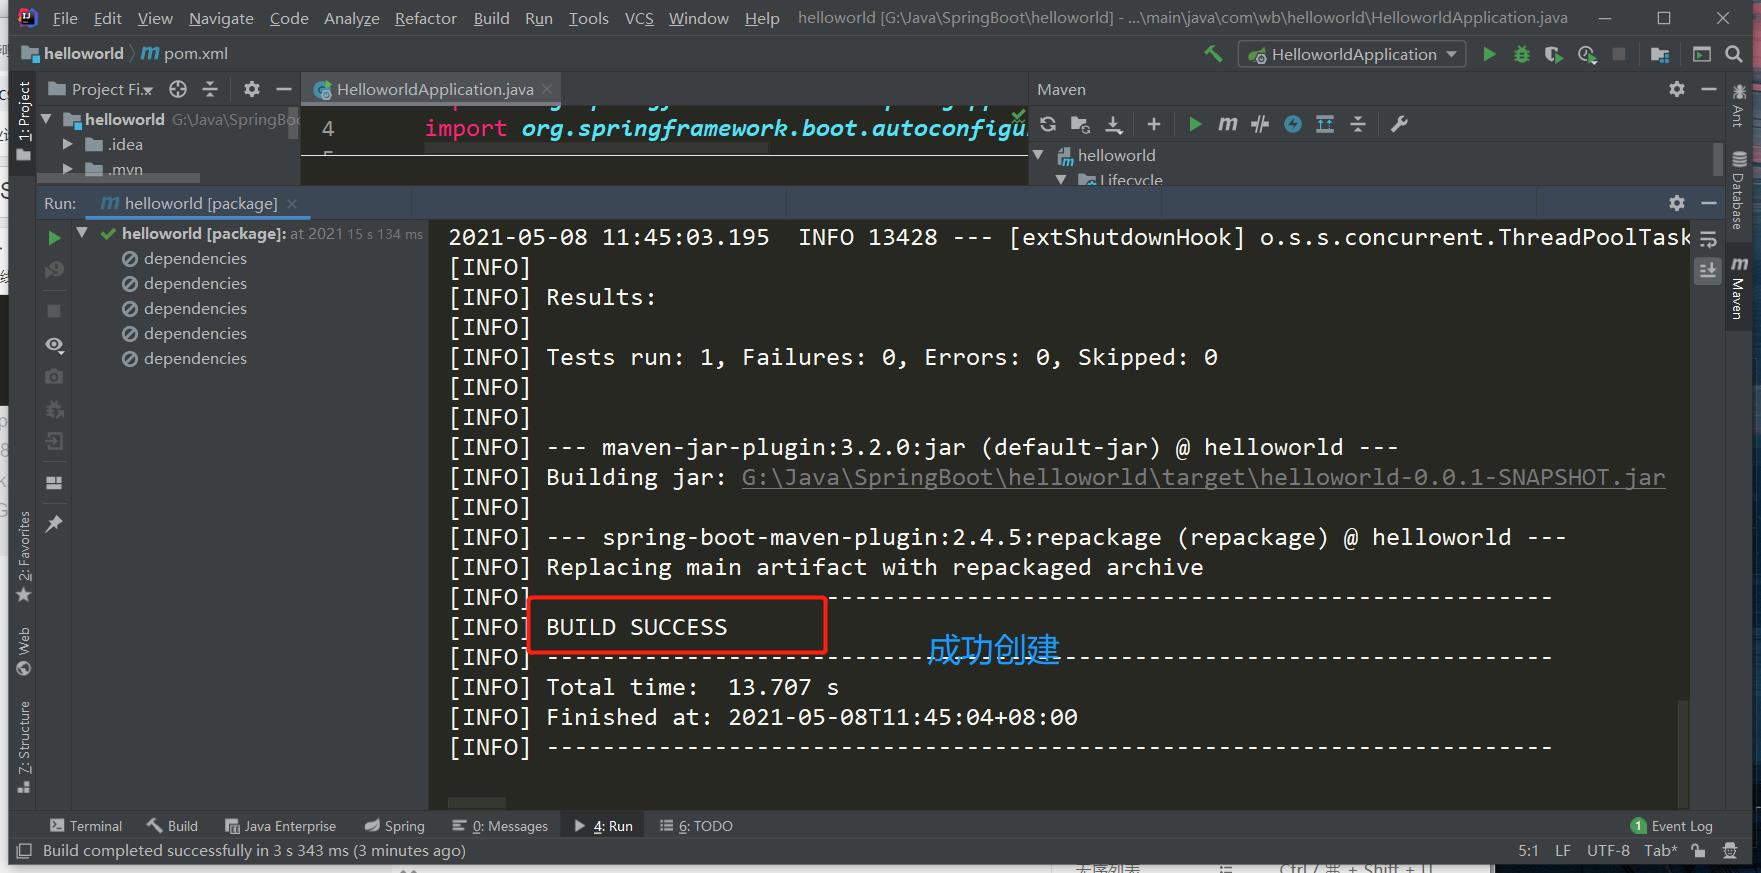The image size is (1761, 873).
Task: Close the HelloworldApplication.java tab
Action: tap(547, 89)
